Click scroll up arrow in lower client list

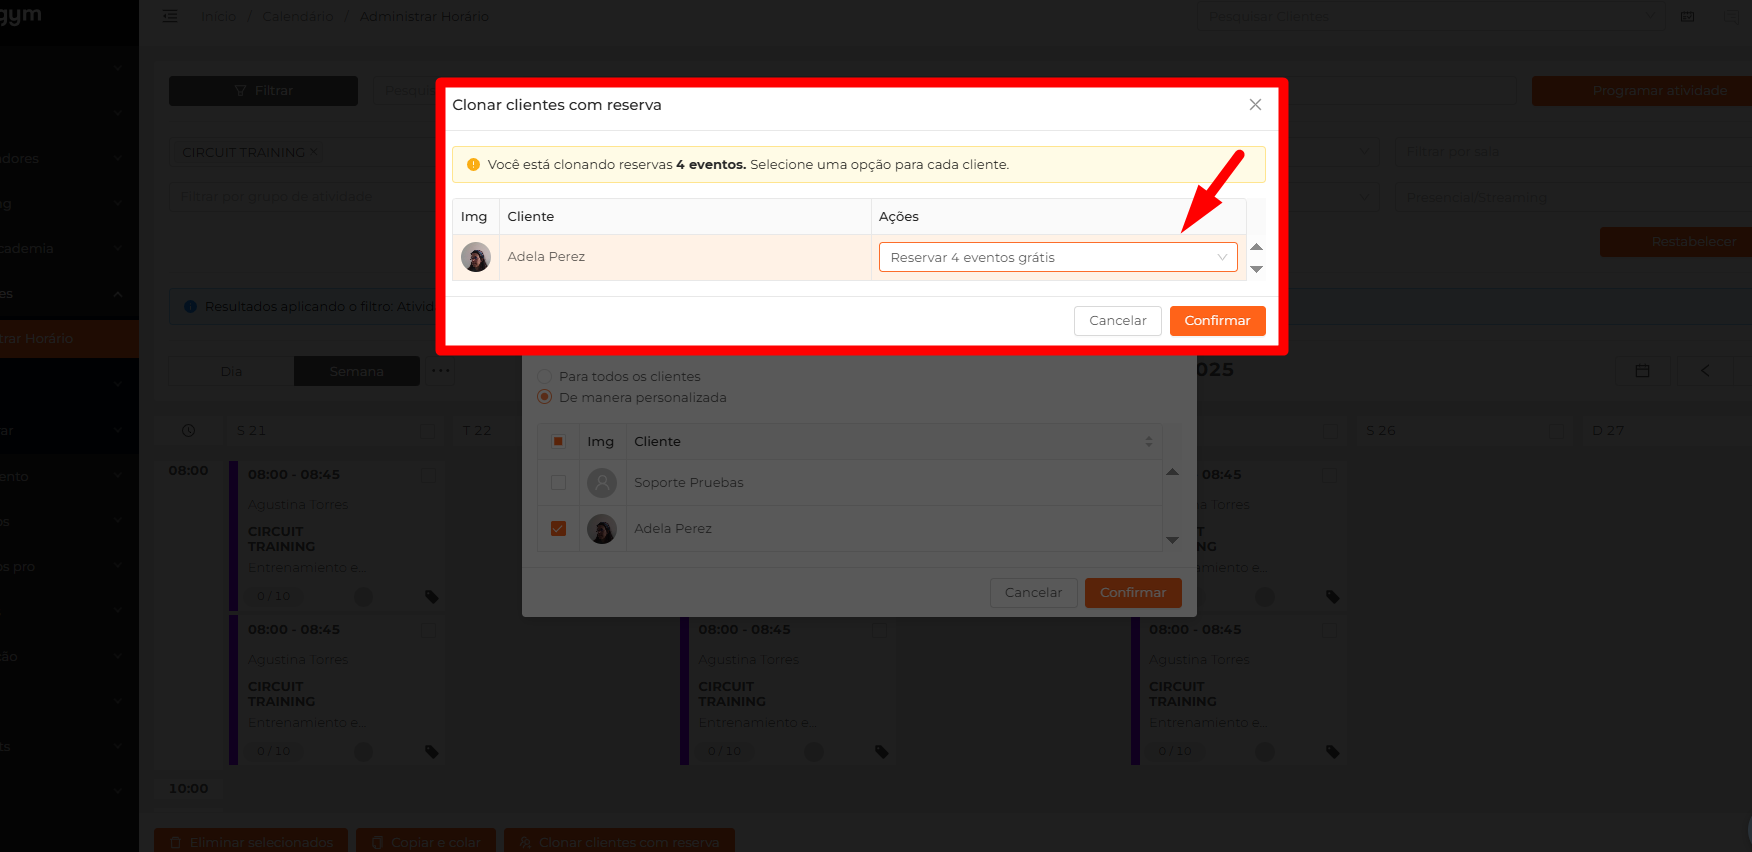[1173, 472]
